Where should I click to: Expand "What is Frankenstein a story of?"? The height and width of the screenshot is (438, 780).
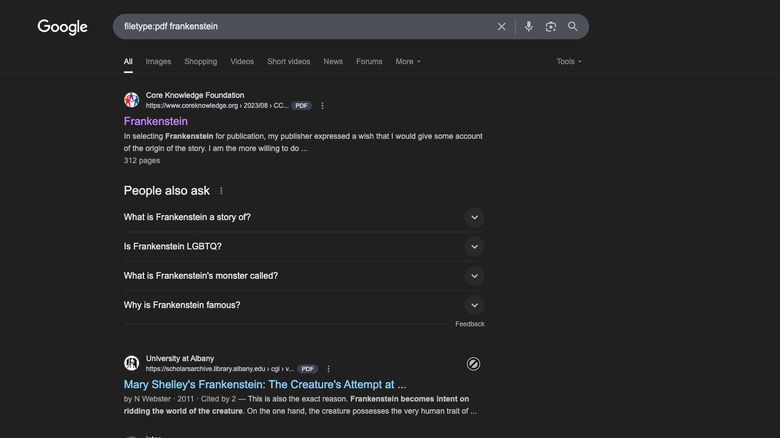pyautogui.click(x=474, y=217)
